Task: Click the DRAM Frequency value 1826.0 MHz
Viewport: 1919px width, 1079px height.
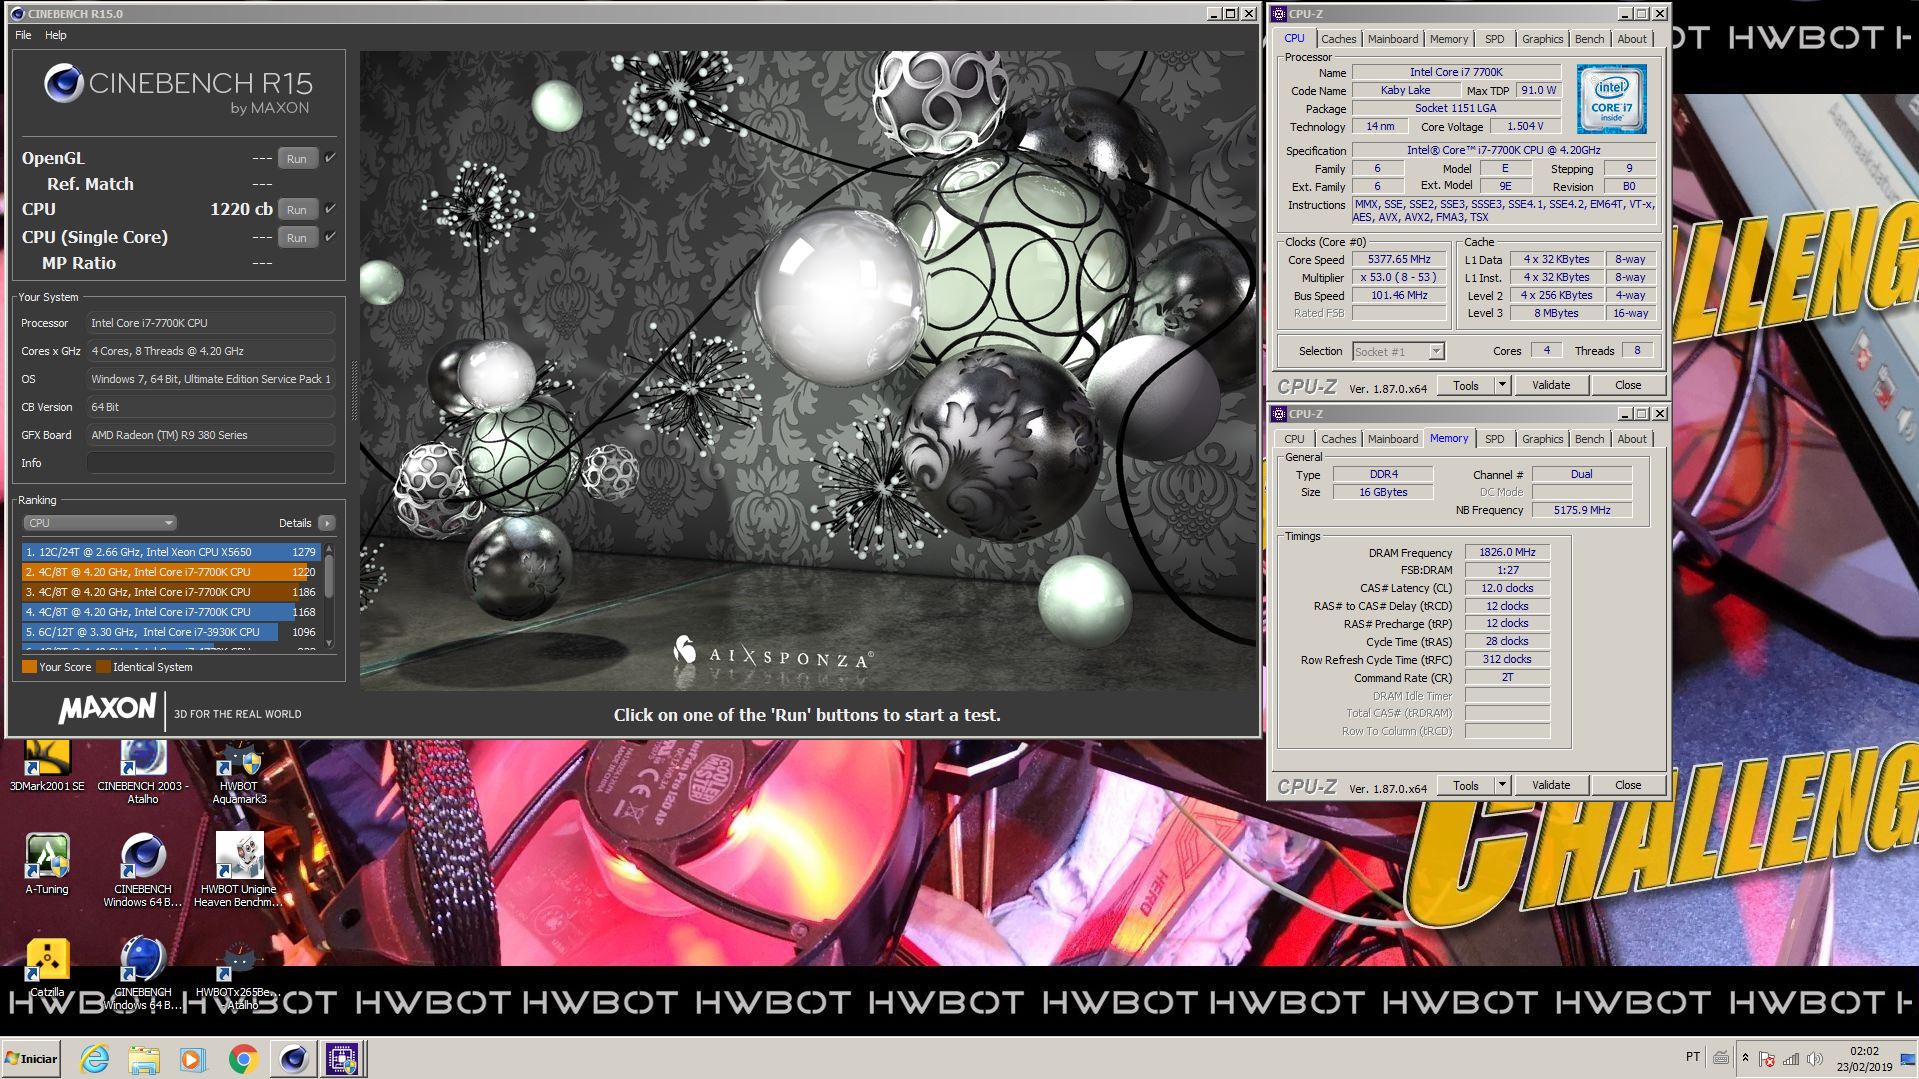Action: [x=1507, y=552]
